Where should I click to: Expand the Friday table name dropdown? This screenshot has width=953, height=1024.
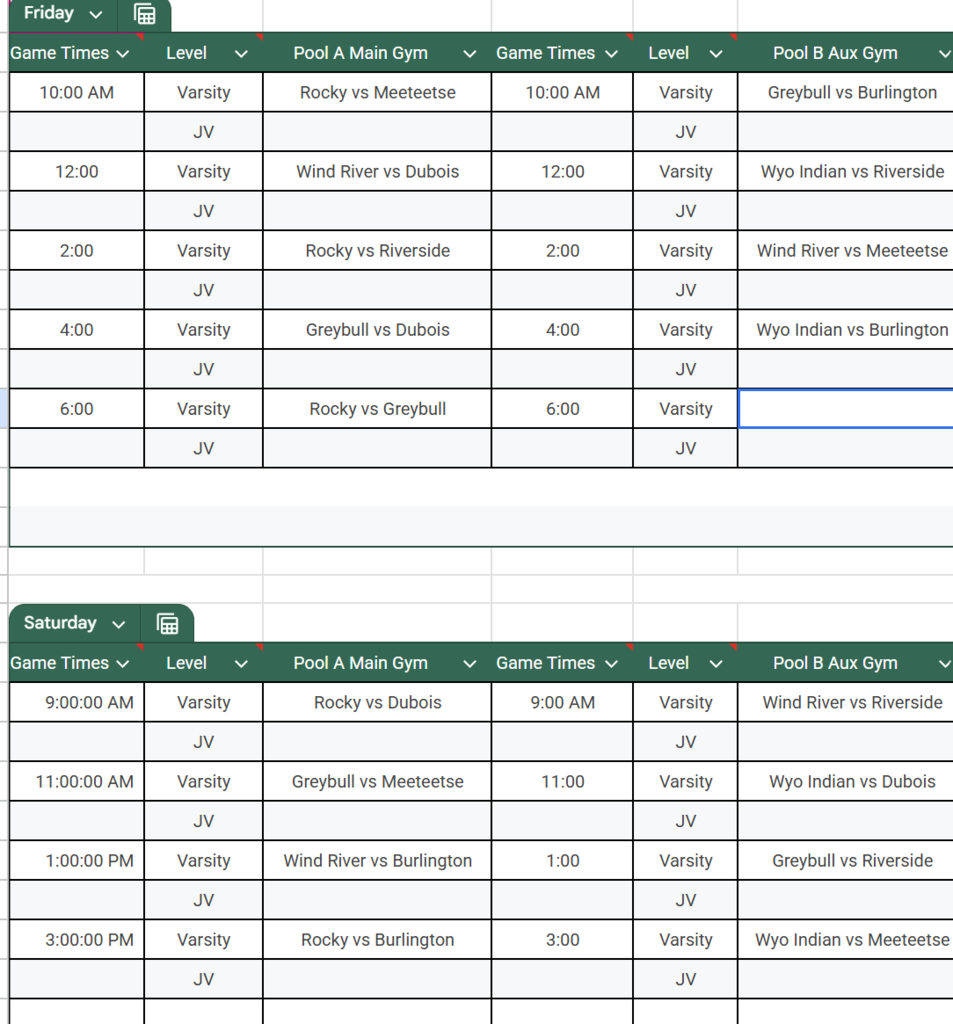(x=95, y=14)
